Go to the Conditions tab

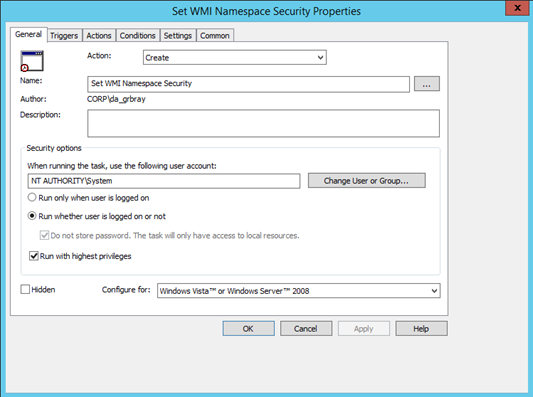(x=138, y=35)
